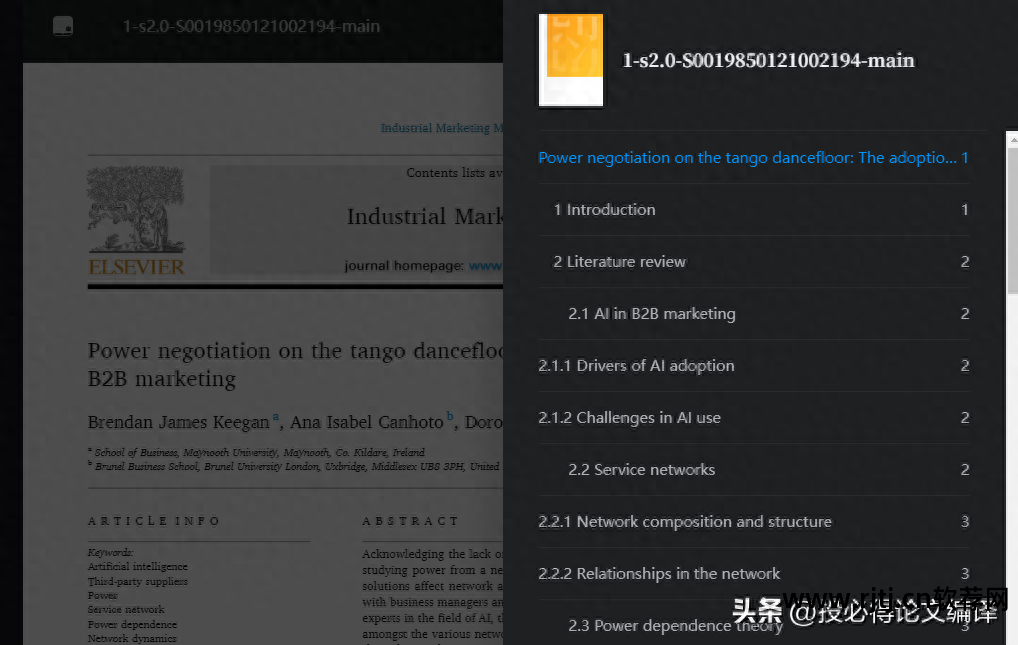Open the document thumbnail preview
Viewport: 1018px width, 645px height.
coord(570,60)
